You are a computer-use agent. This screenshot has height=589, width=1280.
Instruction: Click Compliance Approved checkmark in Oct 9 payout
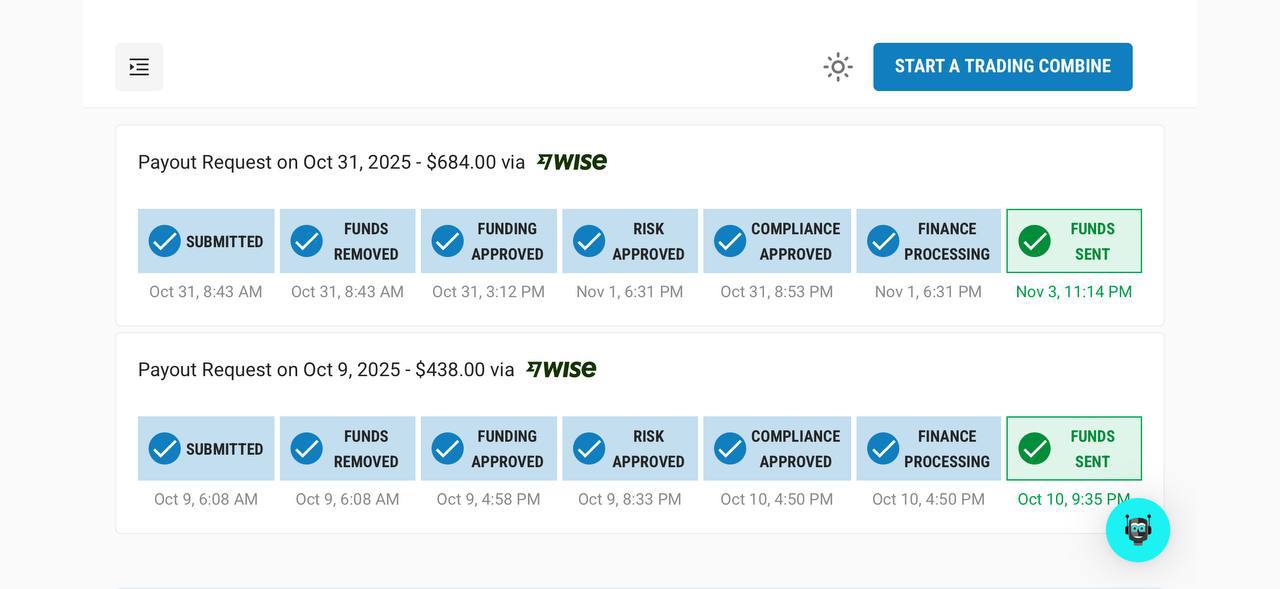tap(730, 449)
